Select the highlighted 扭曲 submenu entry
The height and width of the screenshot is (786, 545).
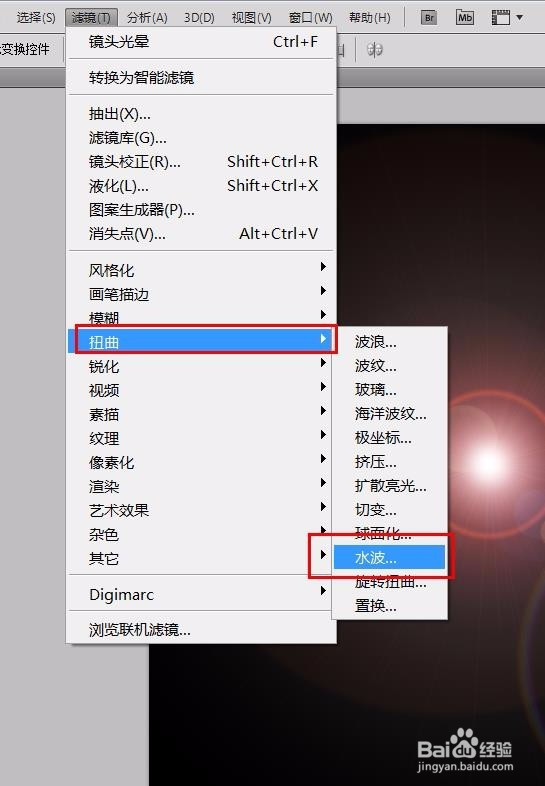coord(202,341)
